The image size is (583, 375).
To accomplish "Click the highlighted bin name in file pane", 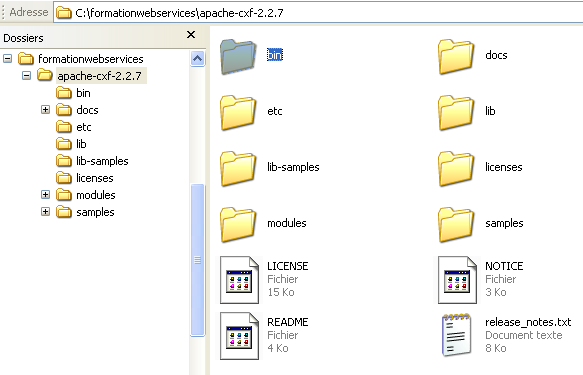I will click(x=275, y=55).
